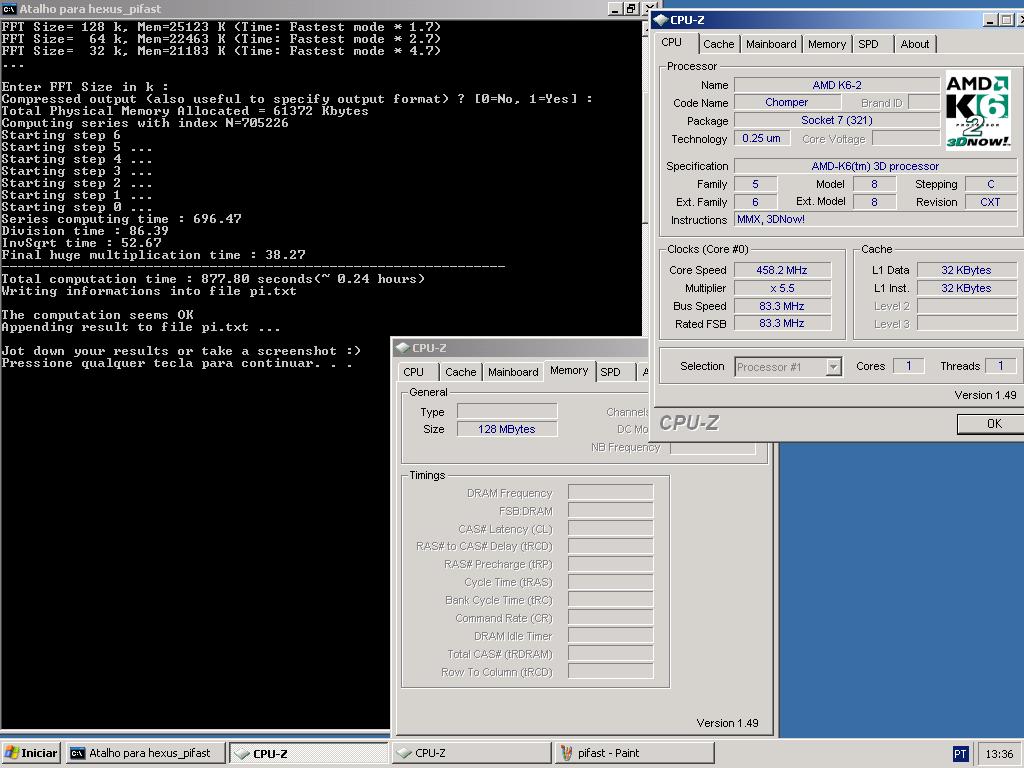Activate first CPU-Z taskbar button (bold)

click(x=310, y=753)
